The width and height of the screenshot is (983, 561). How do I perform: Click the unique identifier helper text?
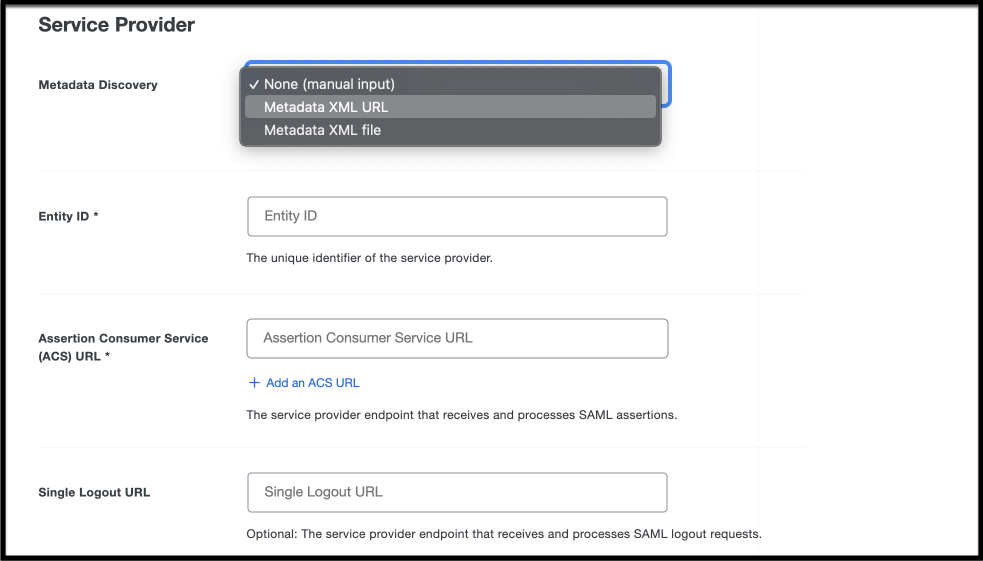369,258
